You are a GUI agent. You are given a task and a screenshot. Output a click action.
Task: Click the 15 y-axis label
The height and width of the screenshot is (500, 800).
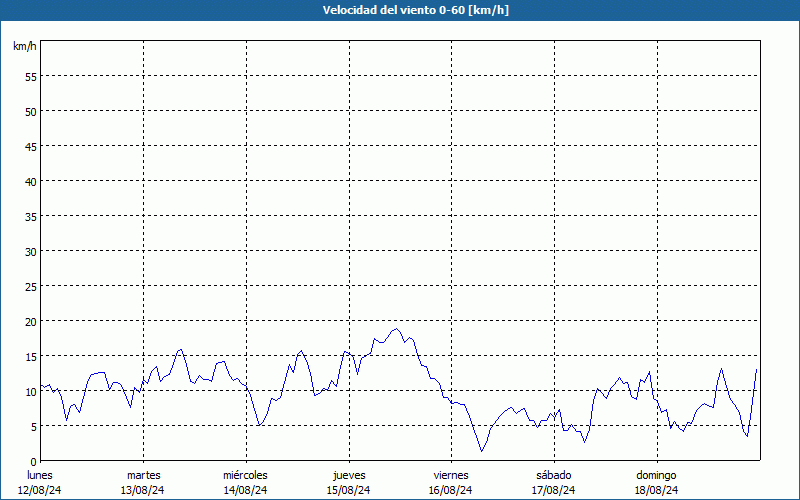point(31,356)
